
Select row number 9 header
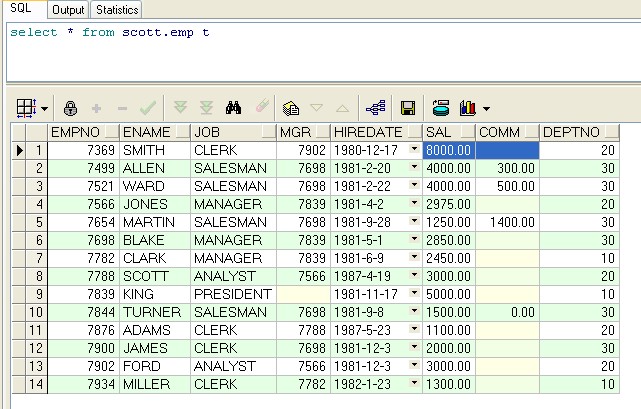tap(37, 294)
